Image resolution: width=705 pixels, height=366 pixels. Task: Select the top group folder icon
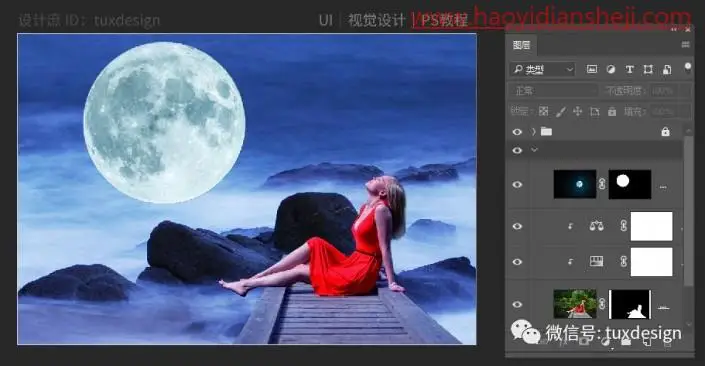[x=546, y=131]
